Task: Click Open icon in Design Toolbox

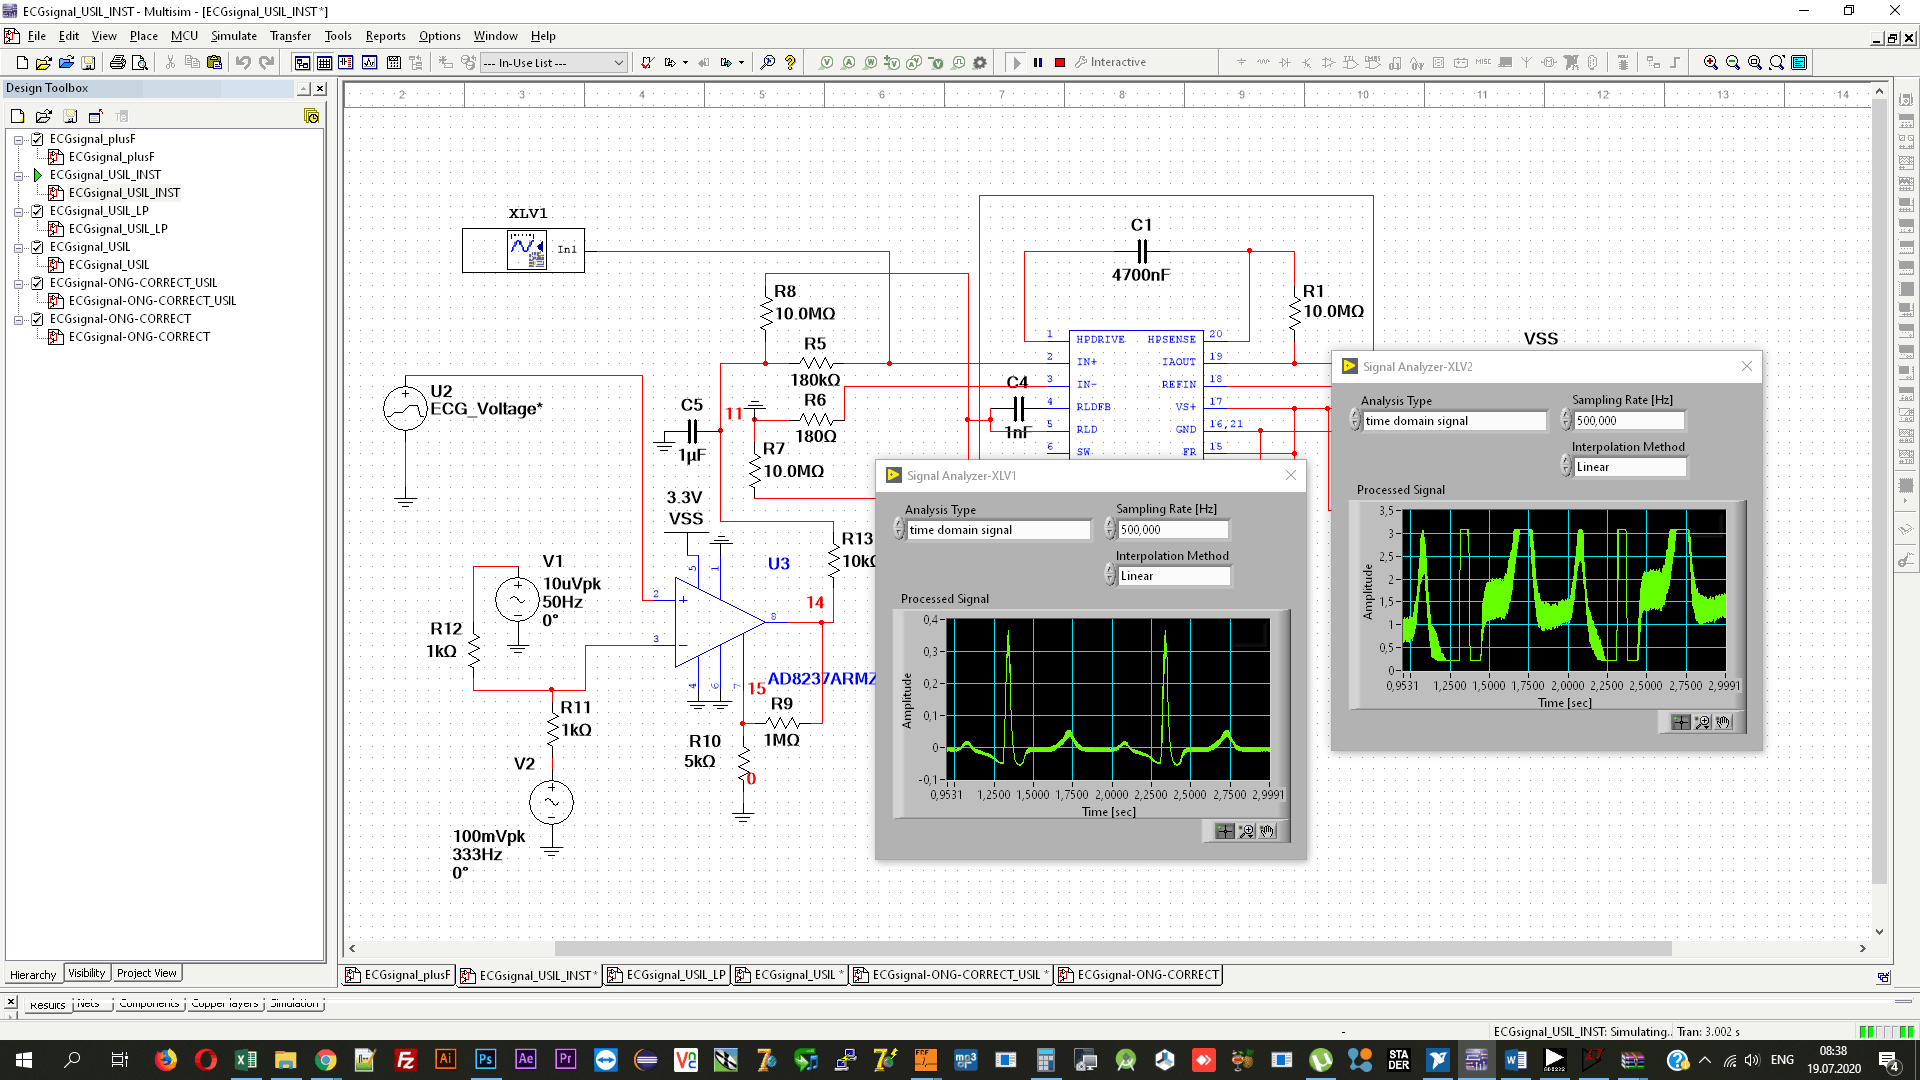Action: [43, 116]
